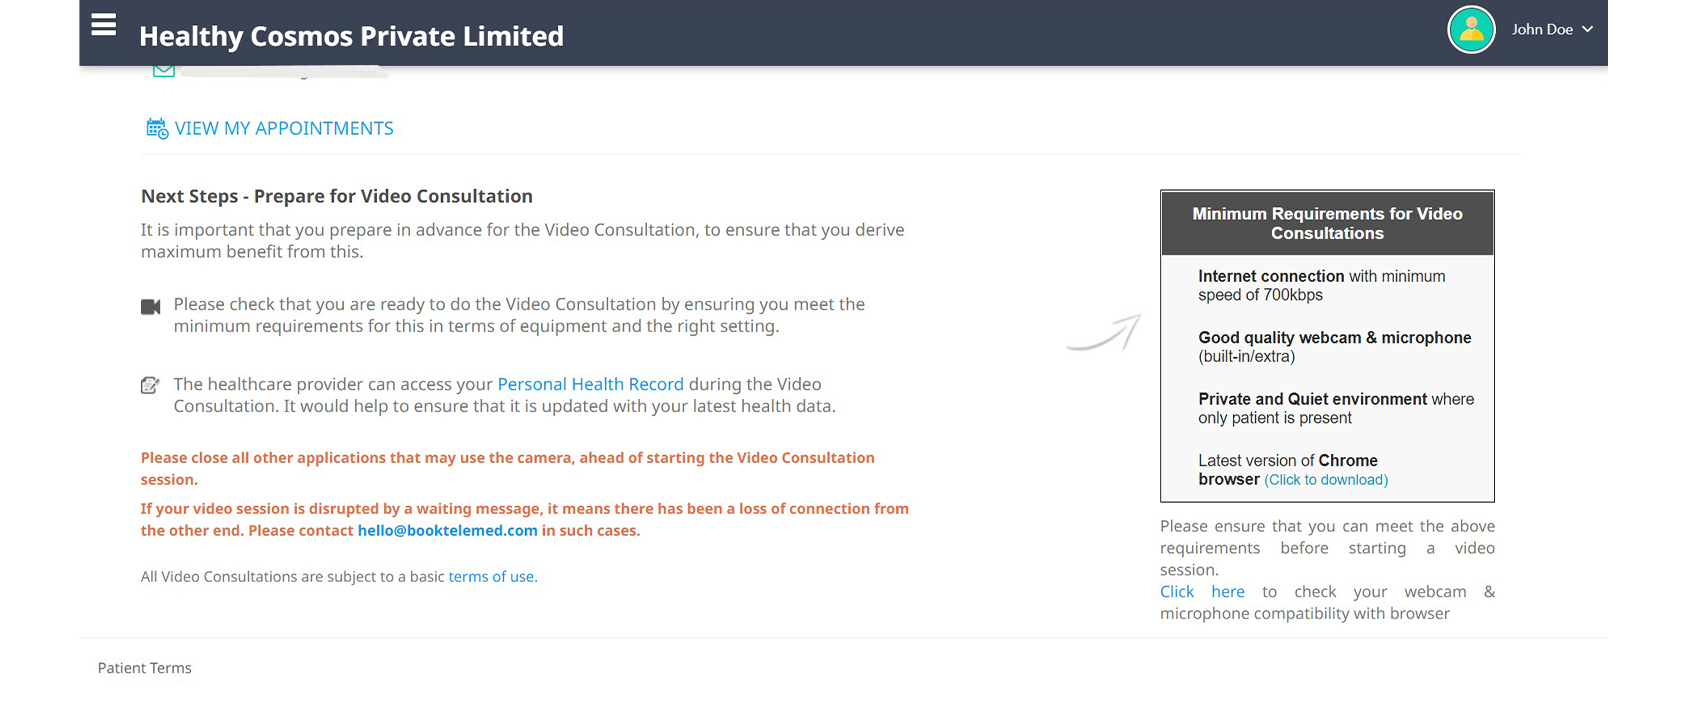
Task: Open the hamburger navigation menu
Action: click(x=104, y=25)
